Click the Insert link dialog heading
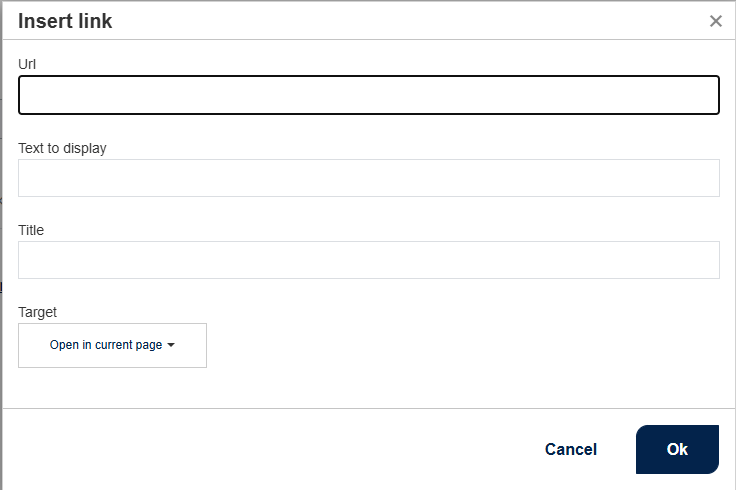 (x=65, y=21)
